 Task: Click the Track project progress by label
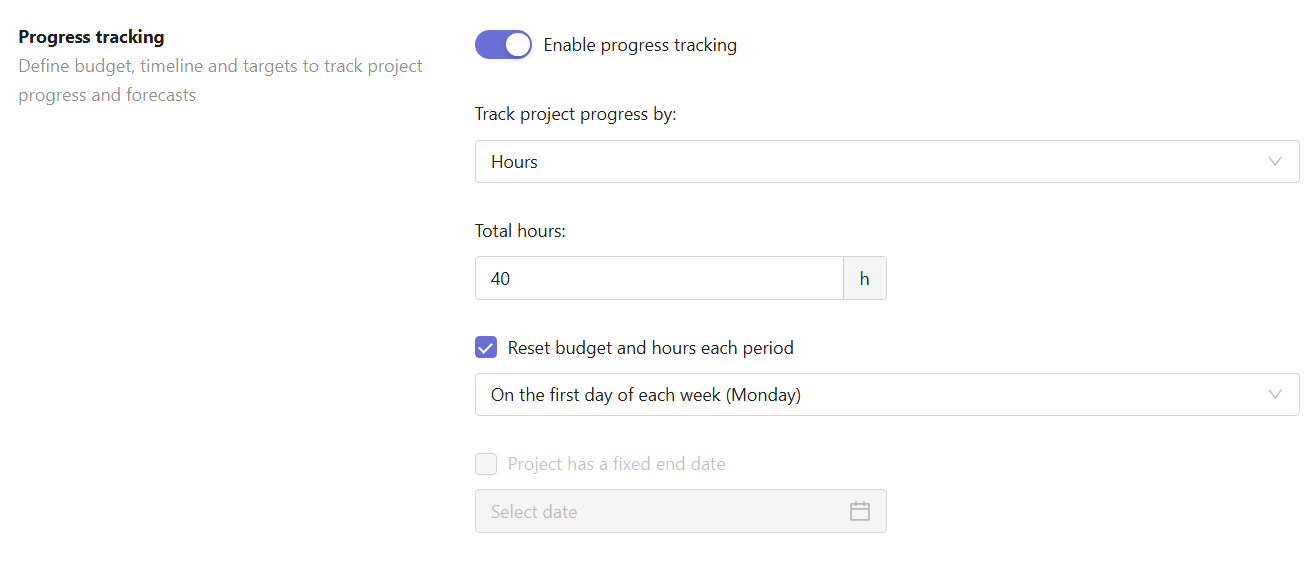coord(576,114)
